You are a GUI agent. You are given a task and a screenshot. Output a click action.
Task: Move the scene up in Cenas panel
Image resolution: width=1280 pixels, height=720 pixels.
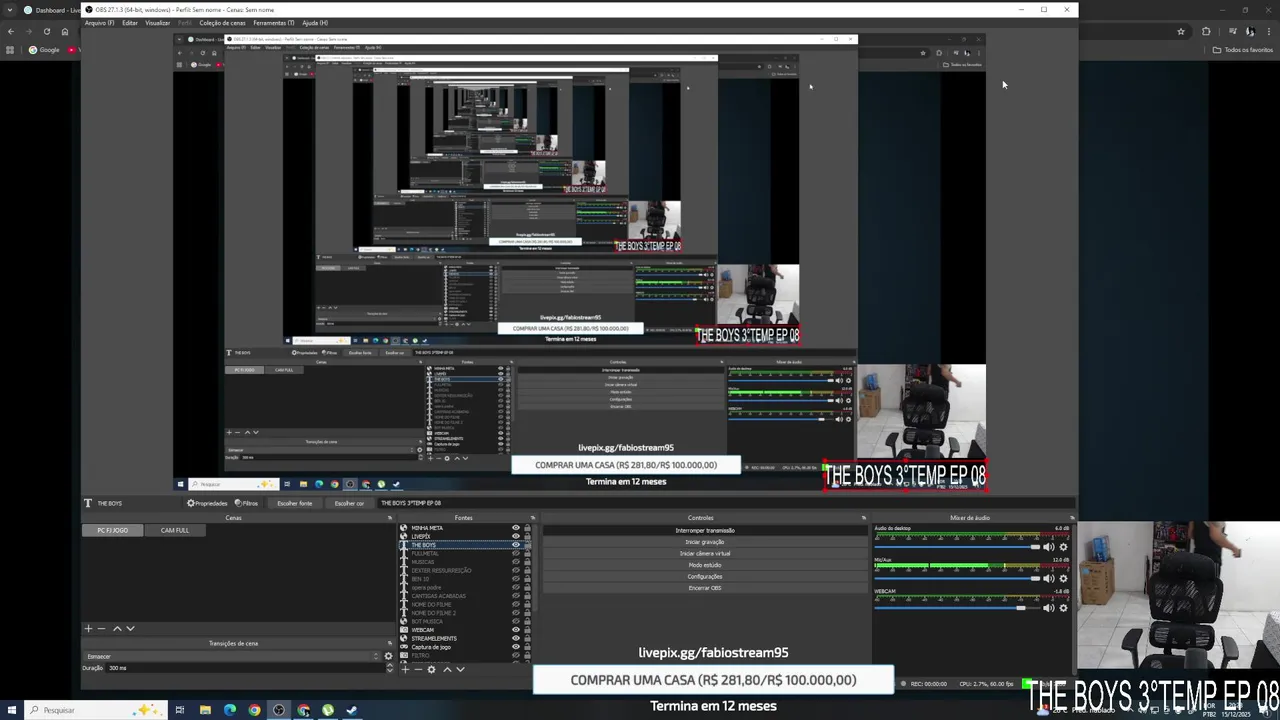point(117,629)
